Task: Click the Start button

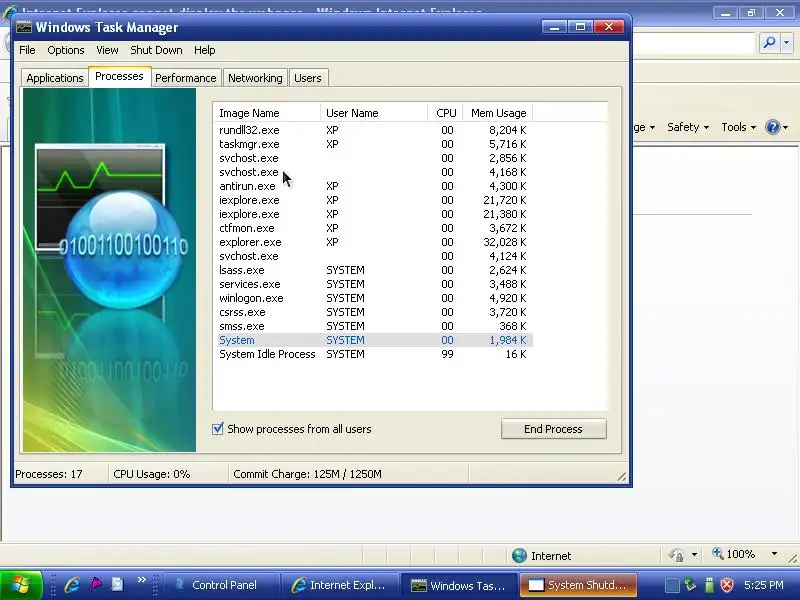Action: tap(21, 585)
